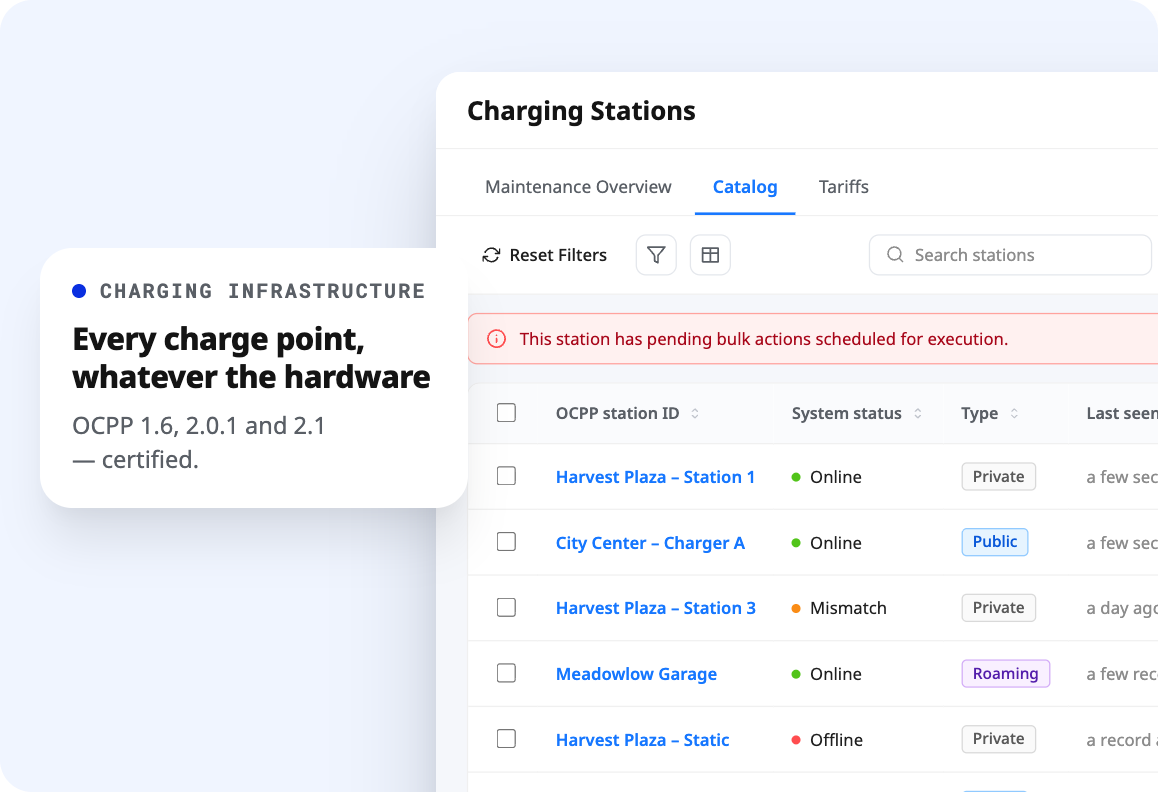Viewport: 1158px width, 792px height.
Task: Open the Meadowlow Garage station link
Action: click(637, 674)
